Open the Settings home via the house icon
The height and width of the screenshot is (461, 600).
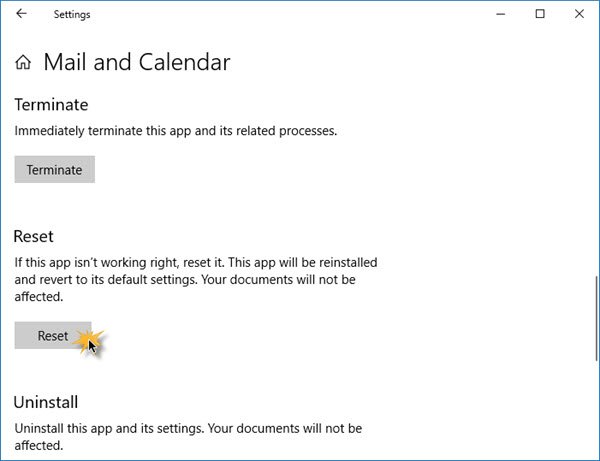23,62
